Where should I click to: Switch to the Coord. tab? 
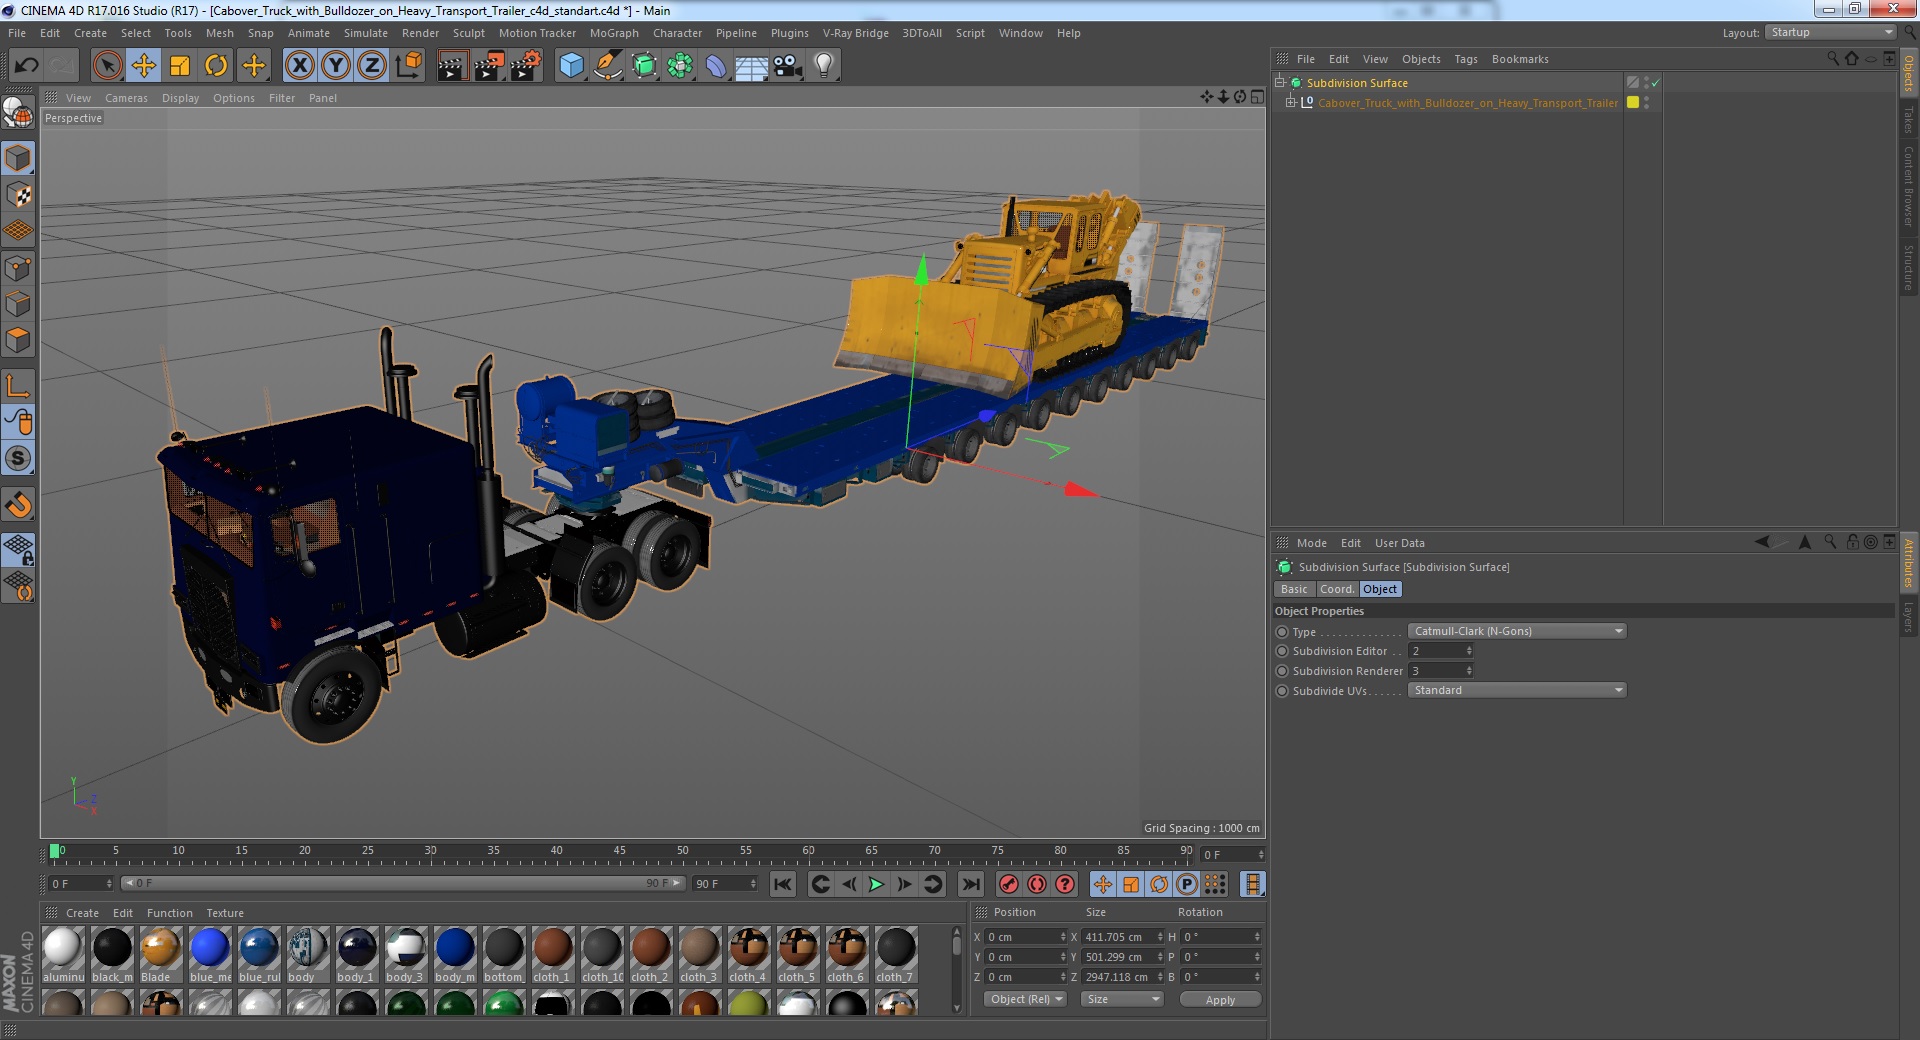click(1336, 589)
